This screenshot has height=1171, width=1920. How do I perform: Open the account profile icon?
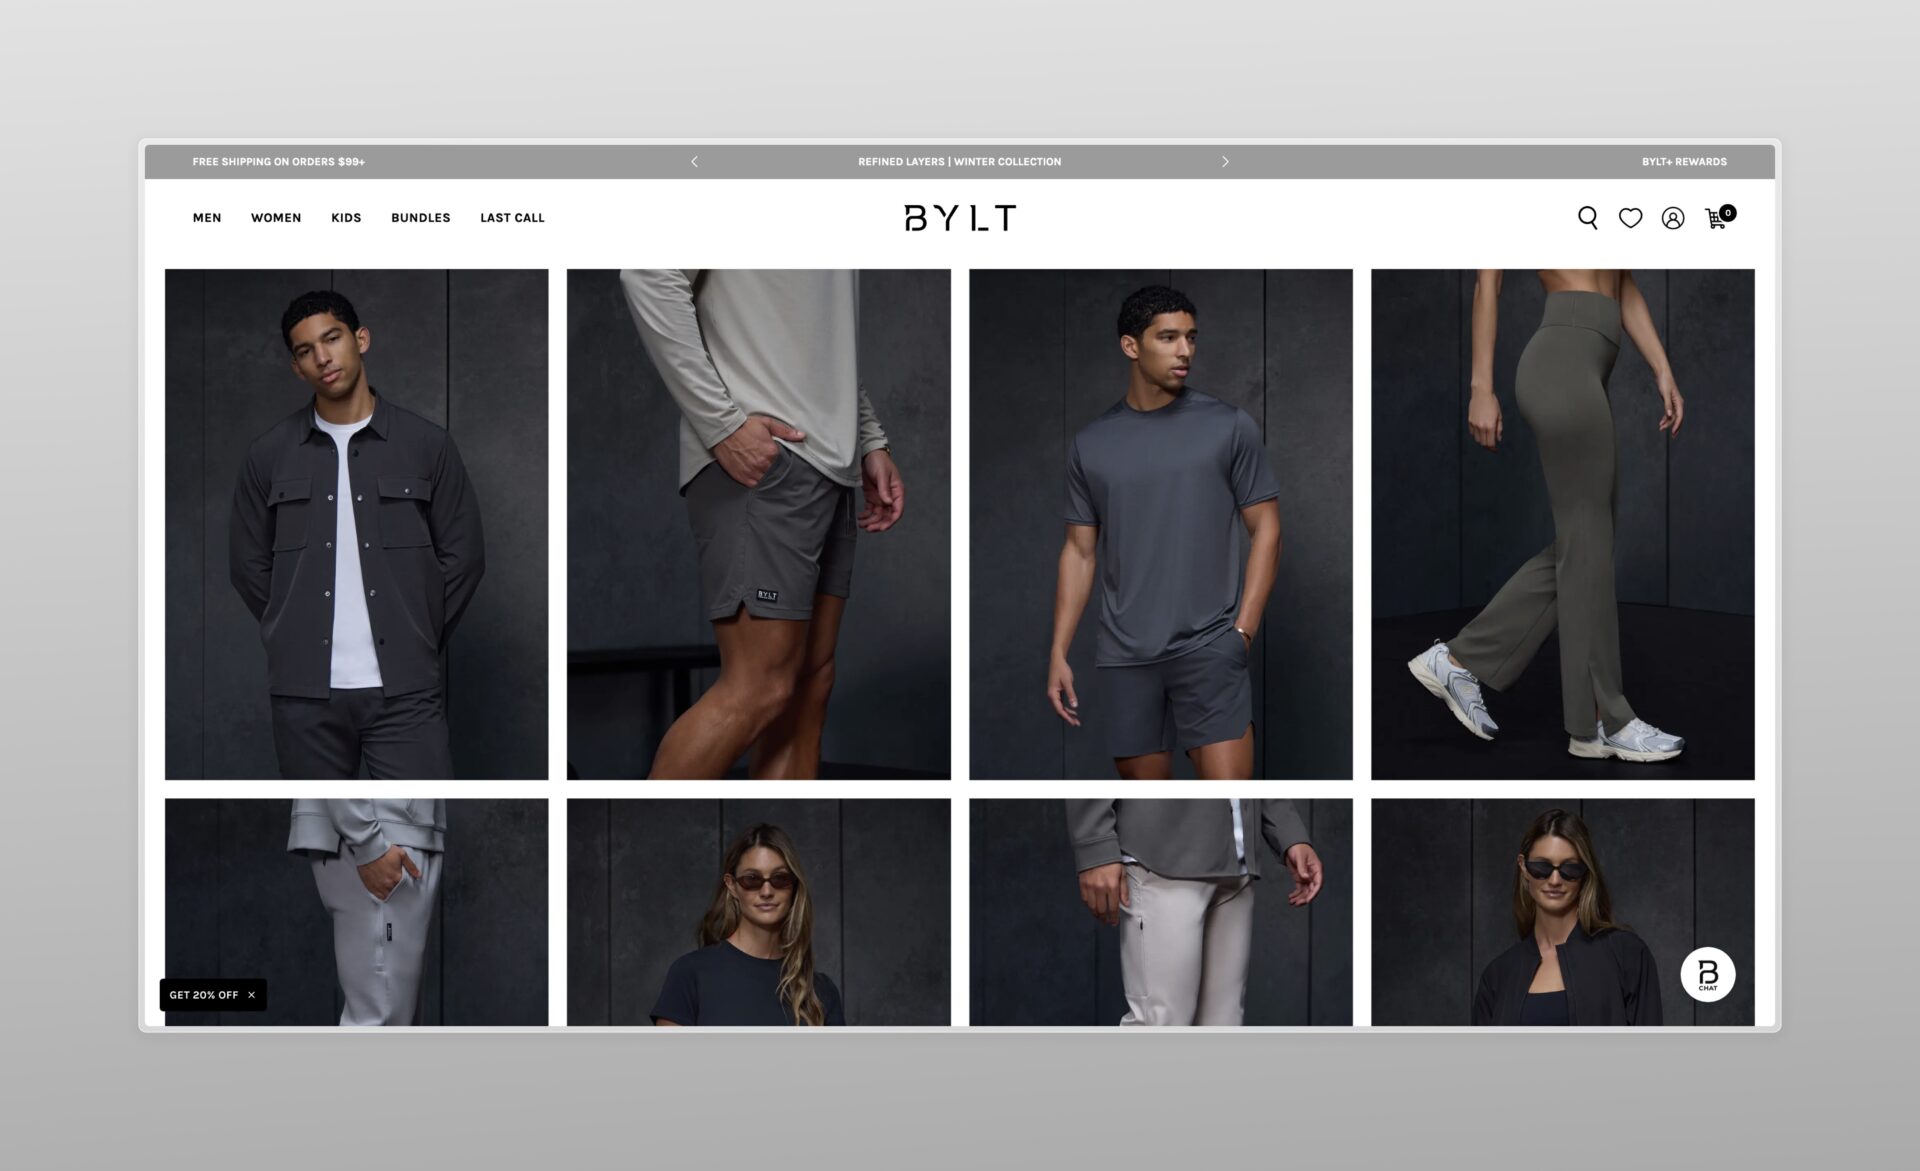point(1672,218)
